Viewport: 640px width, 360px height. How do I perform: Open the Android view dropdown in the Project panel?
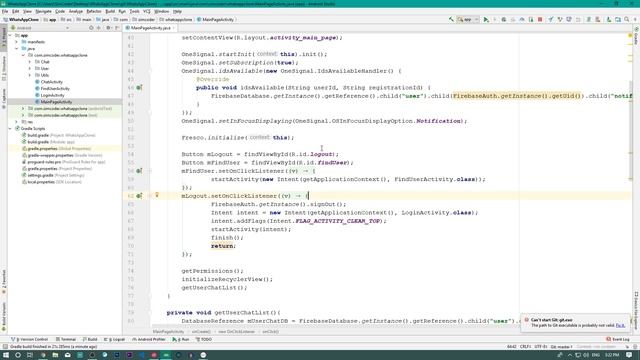[x=40, y=28]
